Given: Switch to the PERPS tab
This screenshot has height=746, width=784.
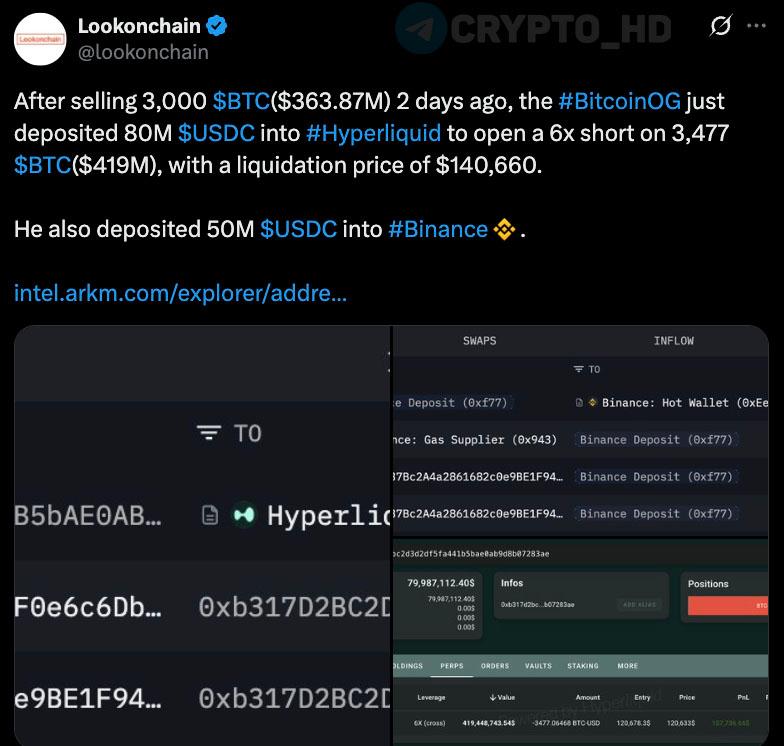Looking at the screenshot, I should coord(452,666).
